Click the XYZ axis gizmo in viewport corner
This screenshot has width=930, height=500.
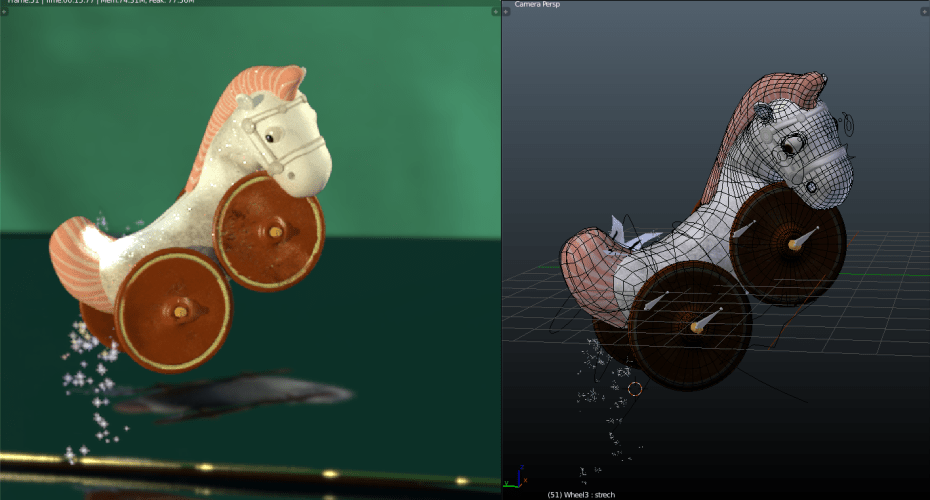515,478
